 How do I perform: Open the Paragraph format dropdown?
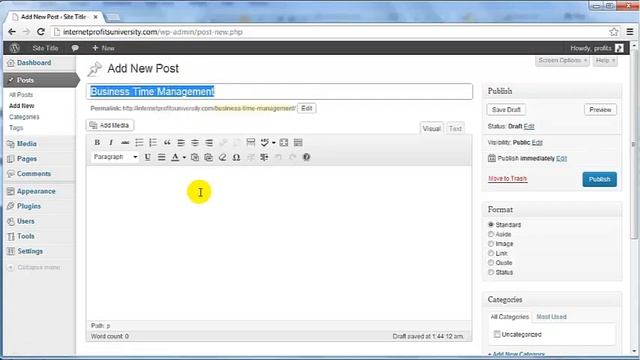point(115,157)
